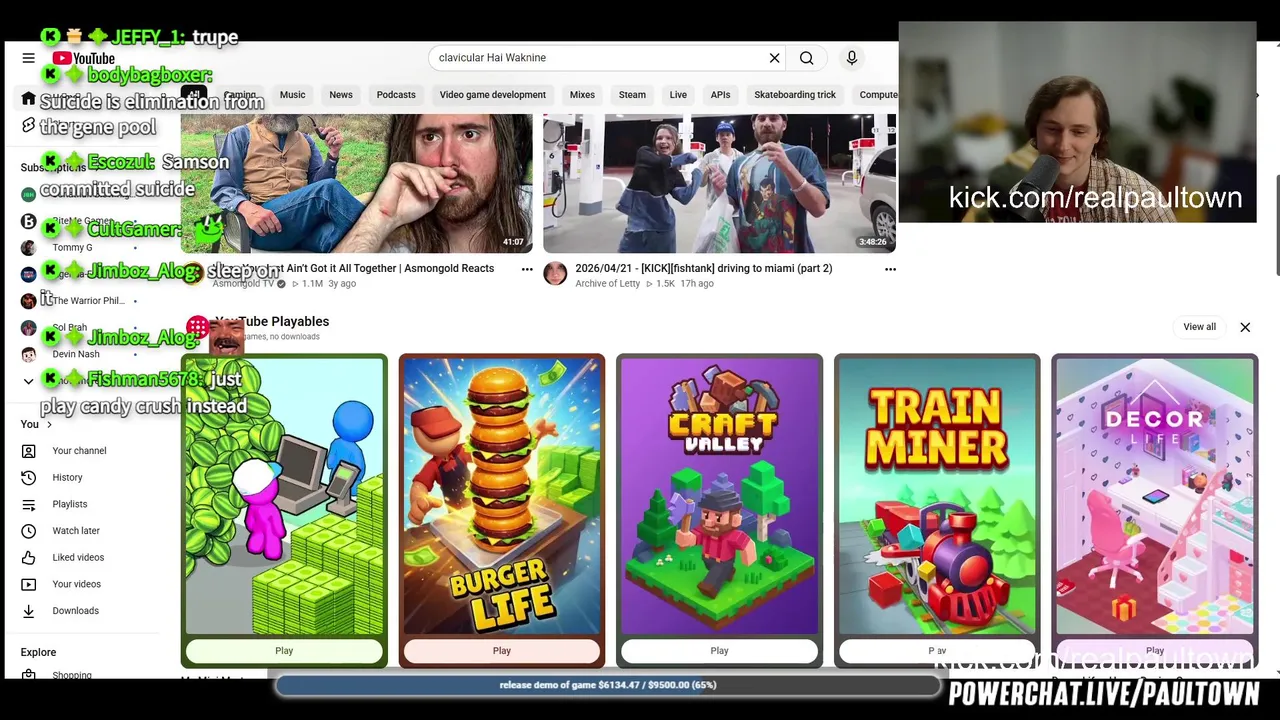This screenshot has width=1280, height=720.
Task: Select the APIs filter chip
Action: 720,95
